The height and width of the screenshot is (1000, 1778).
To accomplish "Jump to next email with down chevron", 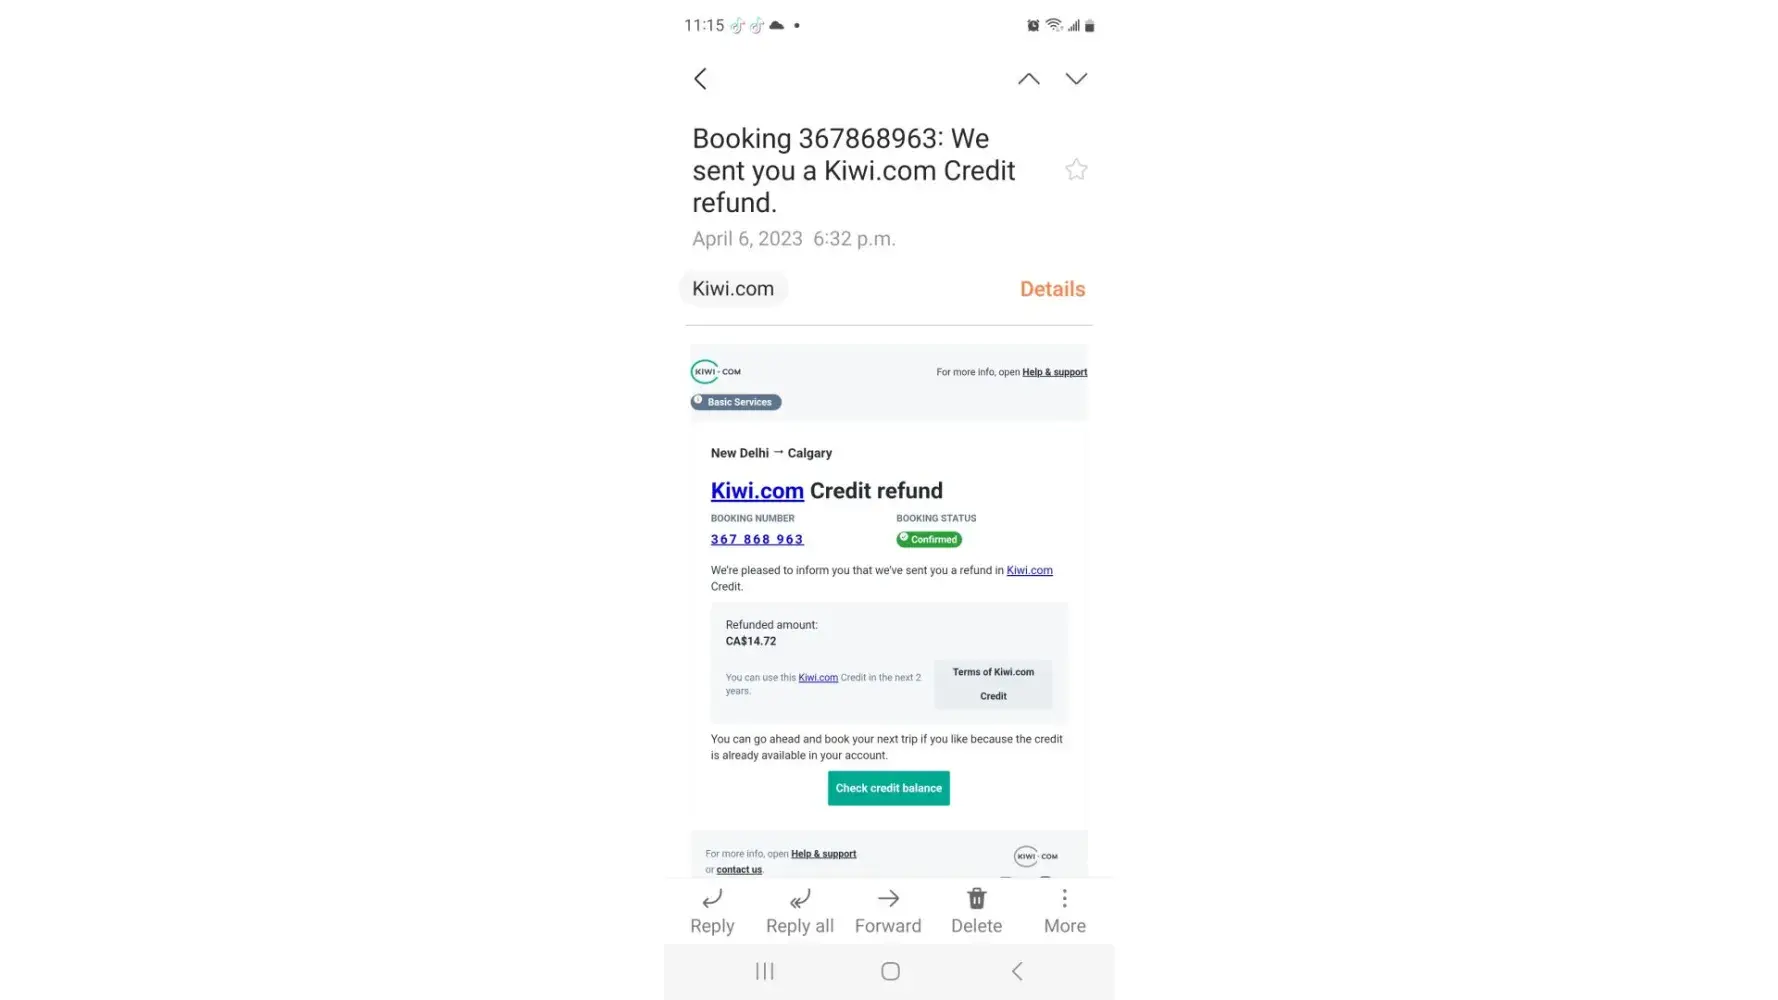I will tap(1076, 79).
